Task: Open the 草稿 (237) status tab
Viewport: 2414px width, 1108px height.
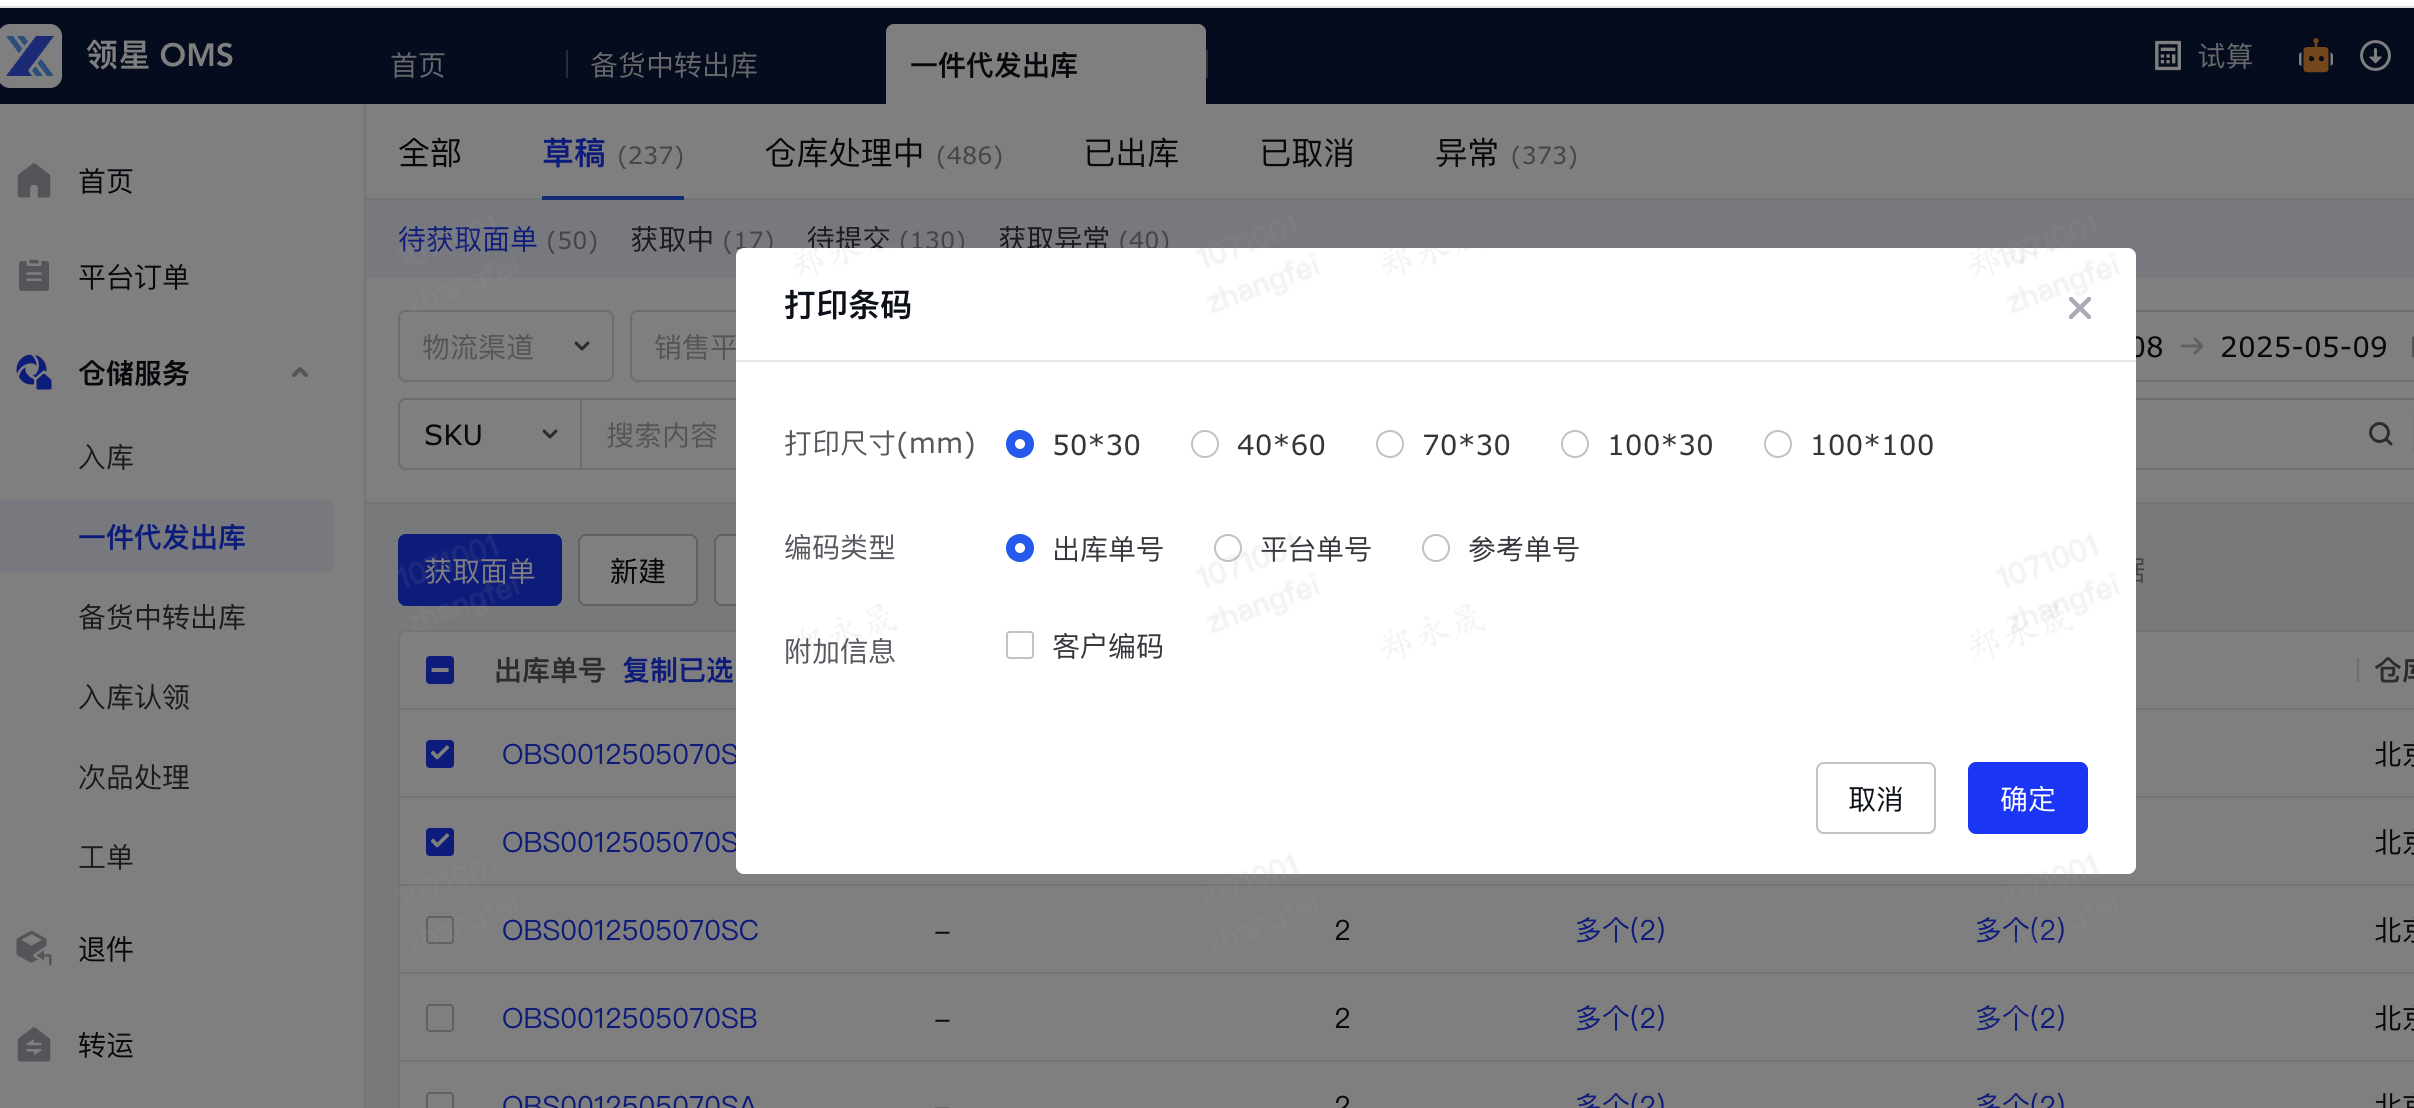Action: point(613,153)
